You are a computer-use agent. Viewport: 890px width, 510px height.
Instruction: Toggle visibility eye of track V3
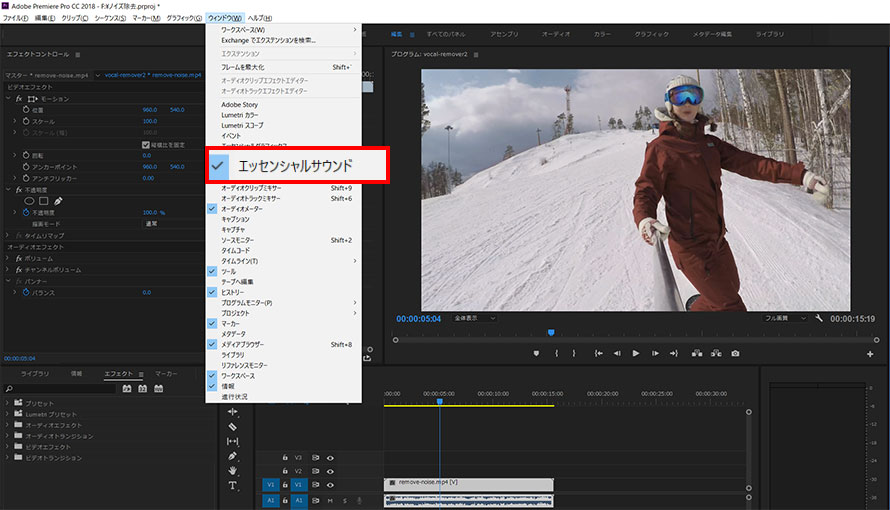[330, 457]
